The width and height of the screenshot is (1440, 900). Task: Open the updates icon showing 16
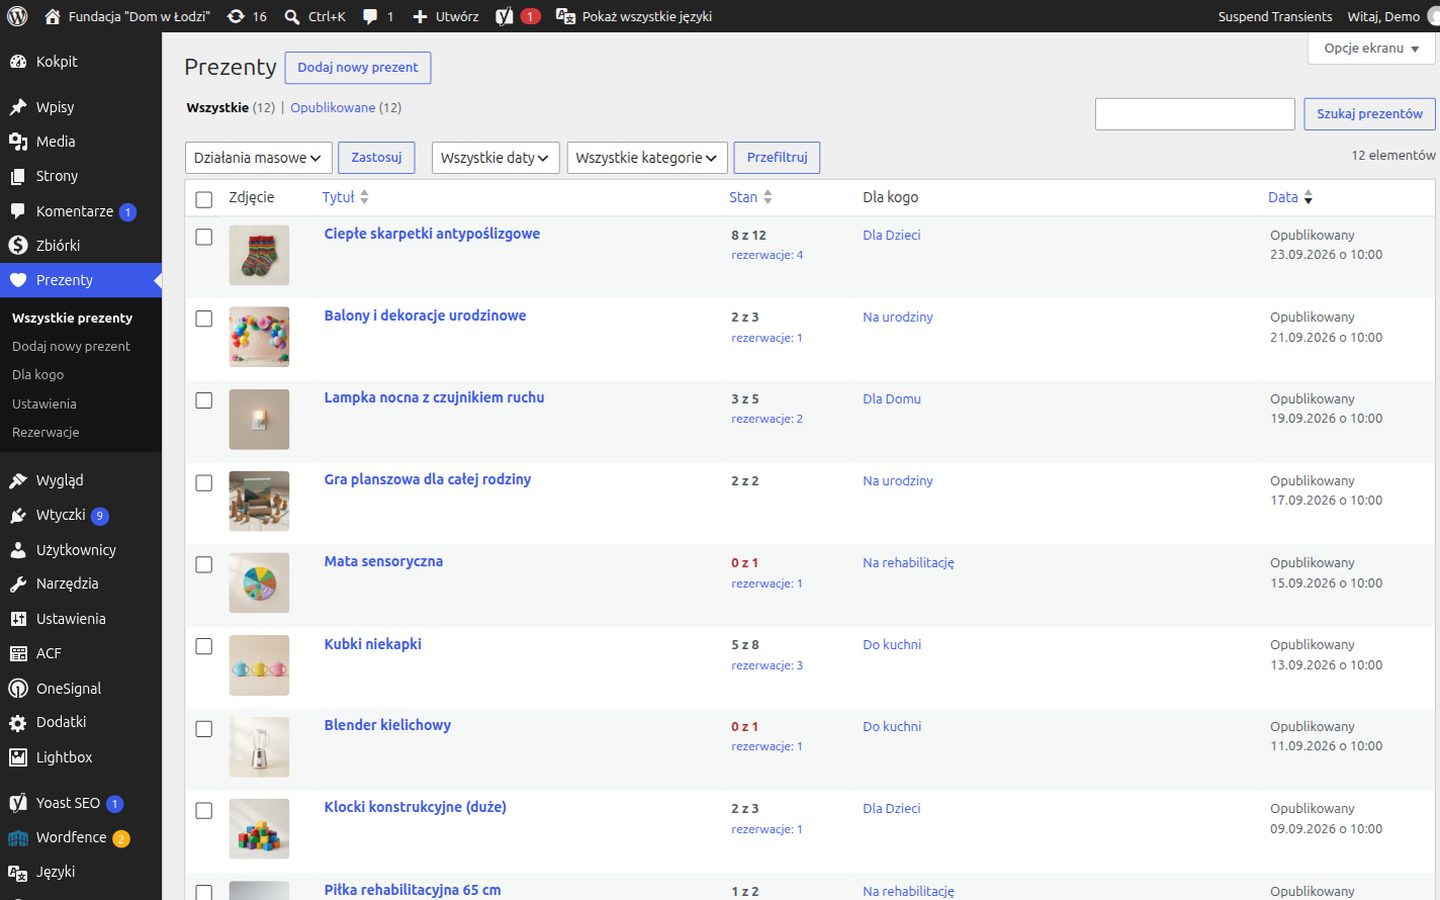pos(235,16)
